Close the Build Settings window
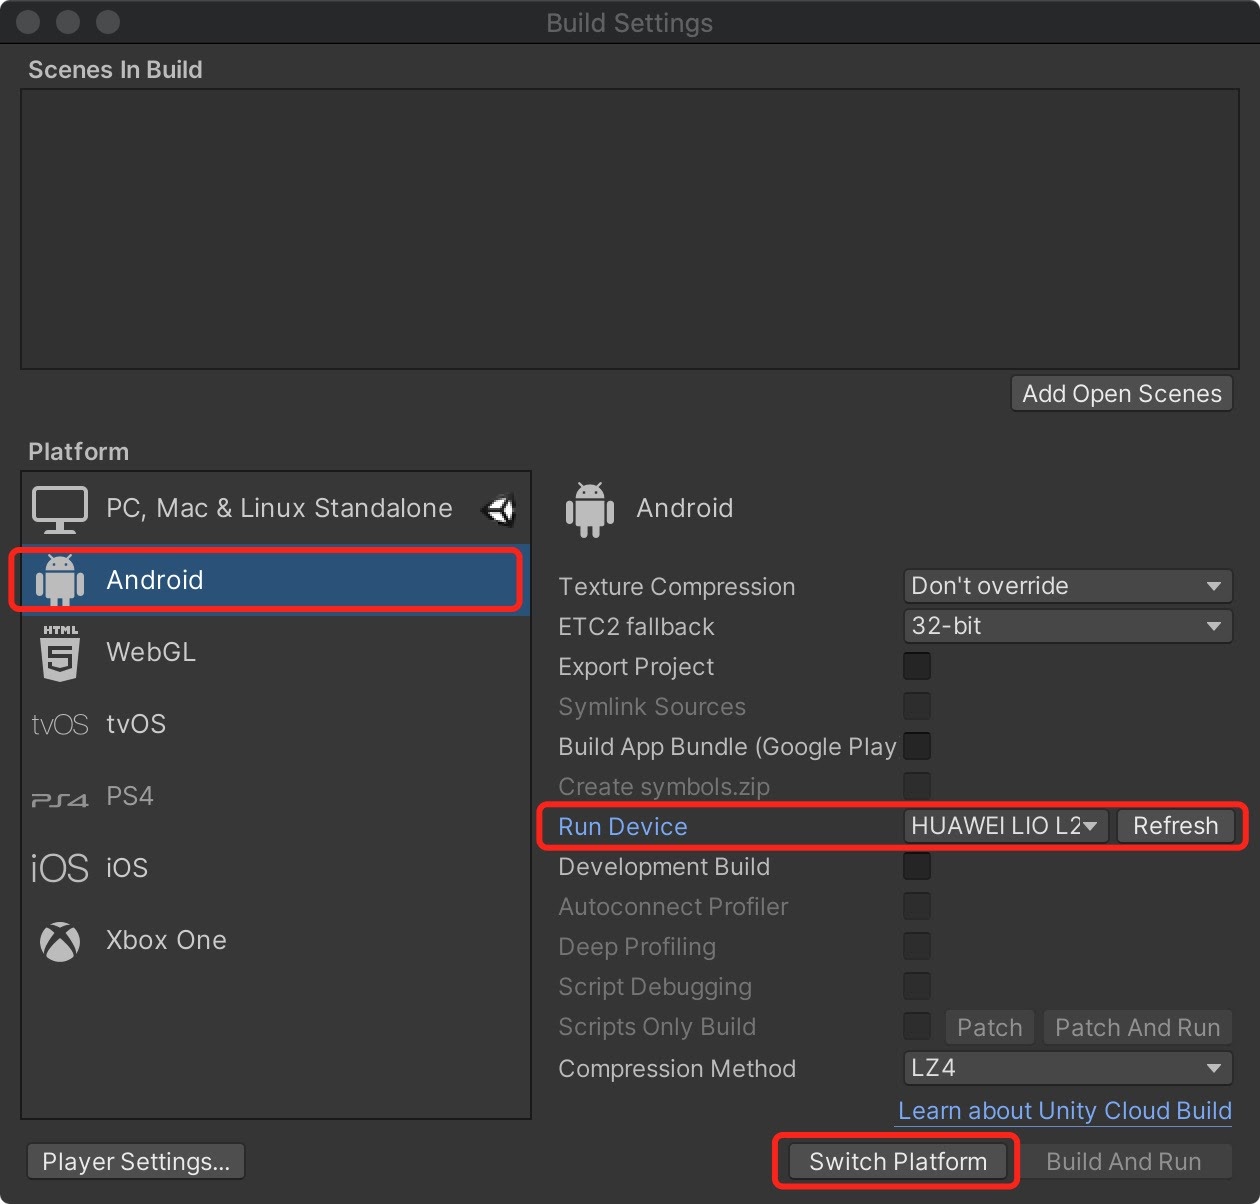The height and width of the screenshot is (1204, 1260). (29, 22)
